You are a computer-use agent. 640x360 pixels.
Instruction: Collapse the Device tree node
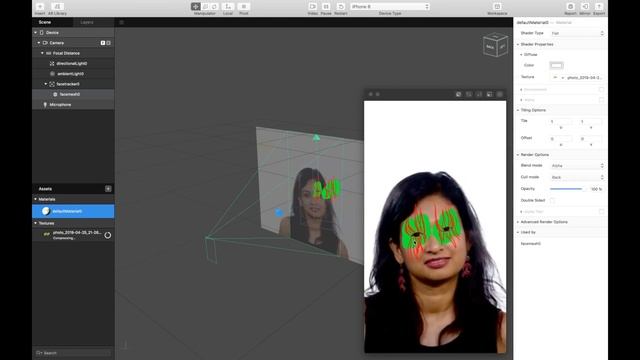coord(36,33)
